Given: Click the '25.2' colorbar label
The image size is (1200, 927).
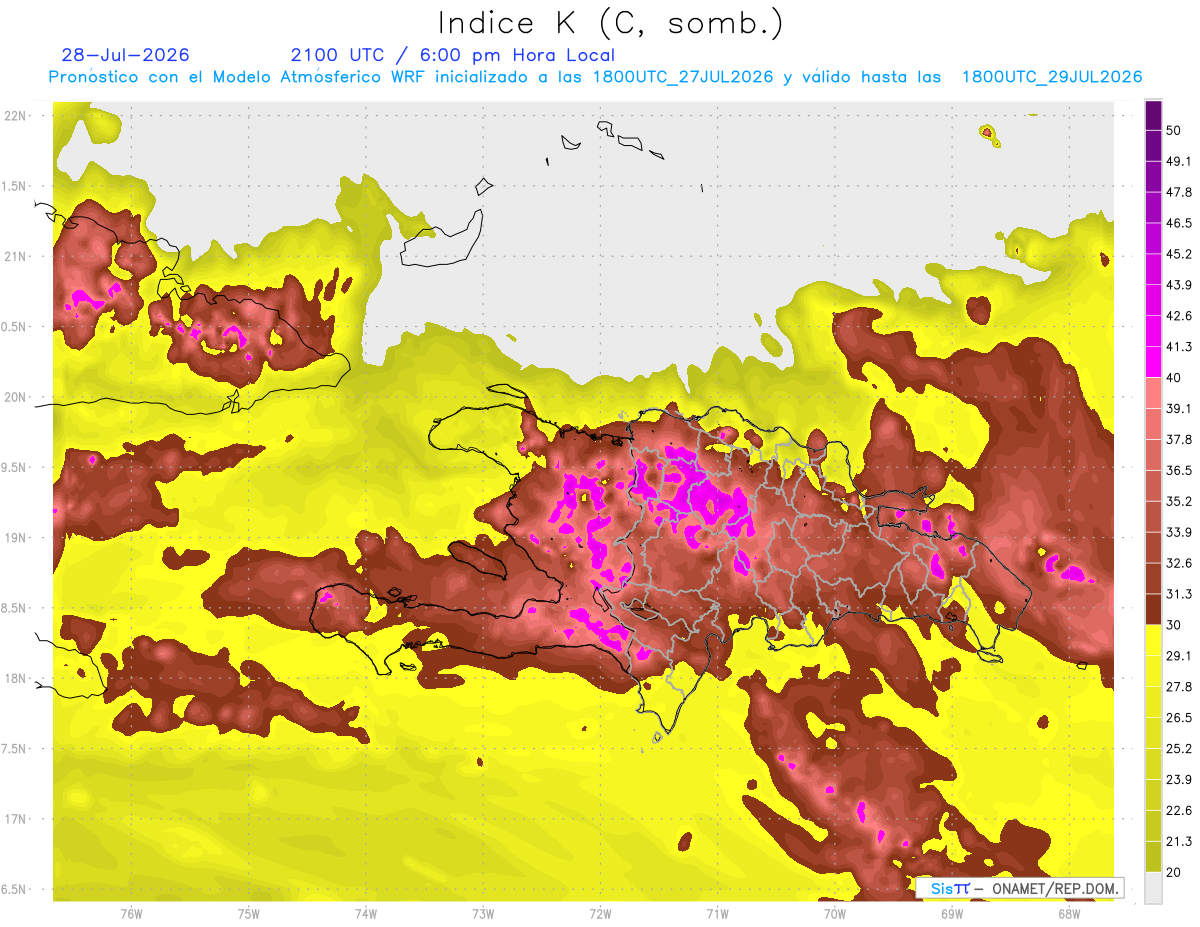Looking at the screenshot, I should [1179, 748].
